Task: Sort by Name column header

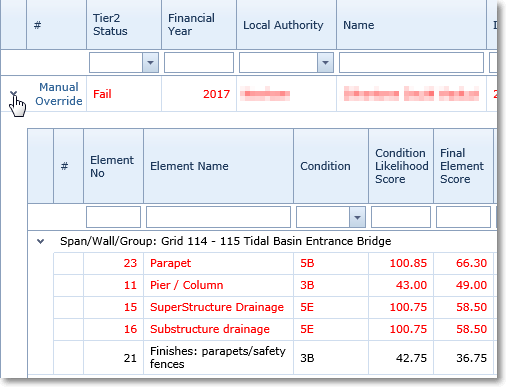Action: (411, 25)
